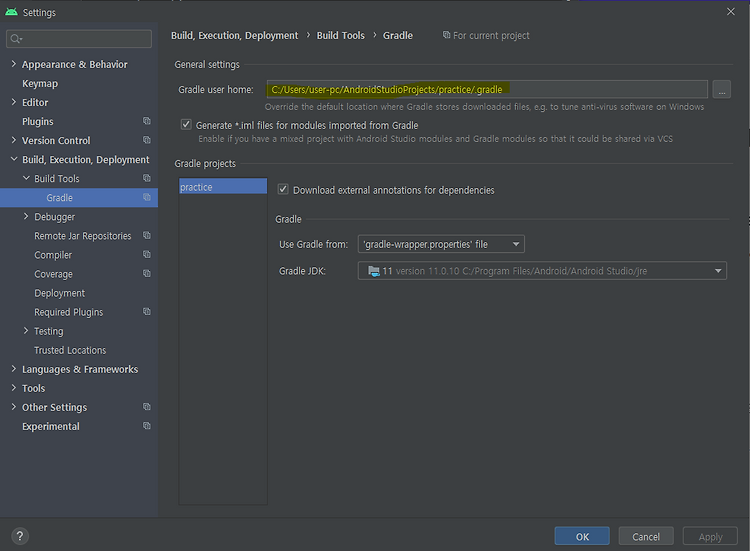Click Build, Execution, Deployment breadcrumb
This screenshot has height=551, width=750.
point(234,35)
